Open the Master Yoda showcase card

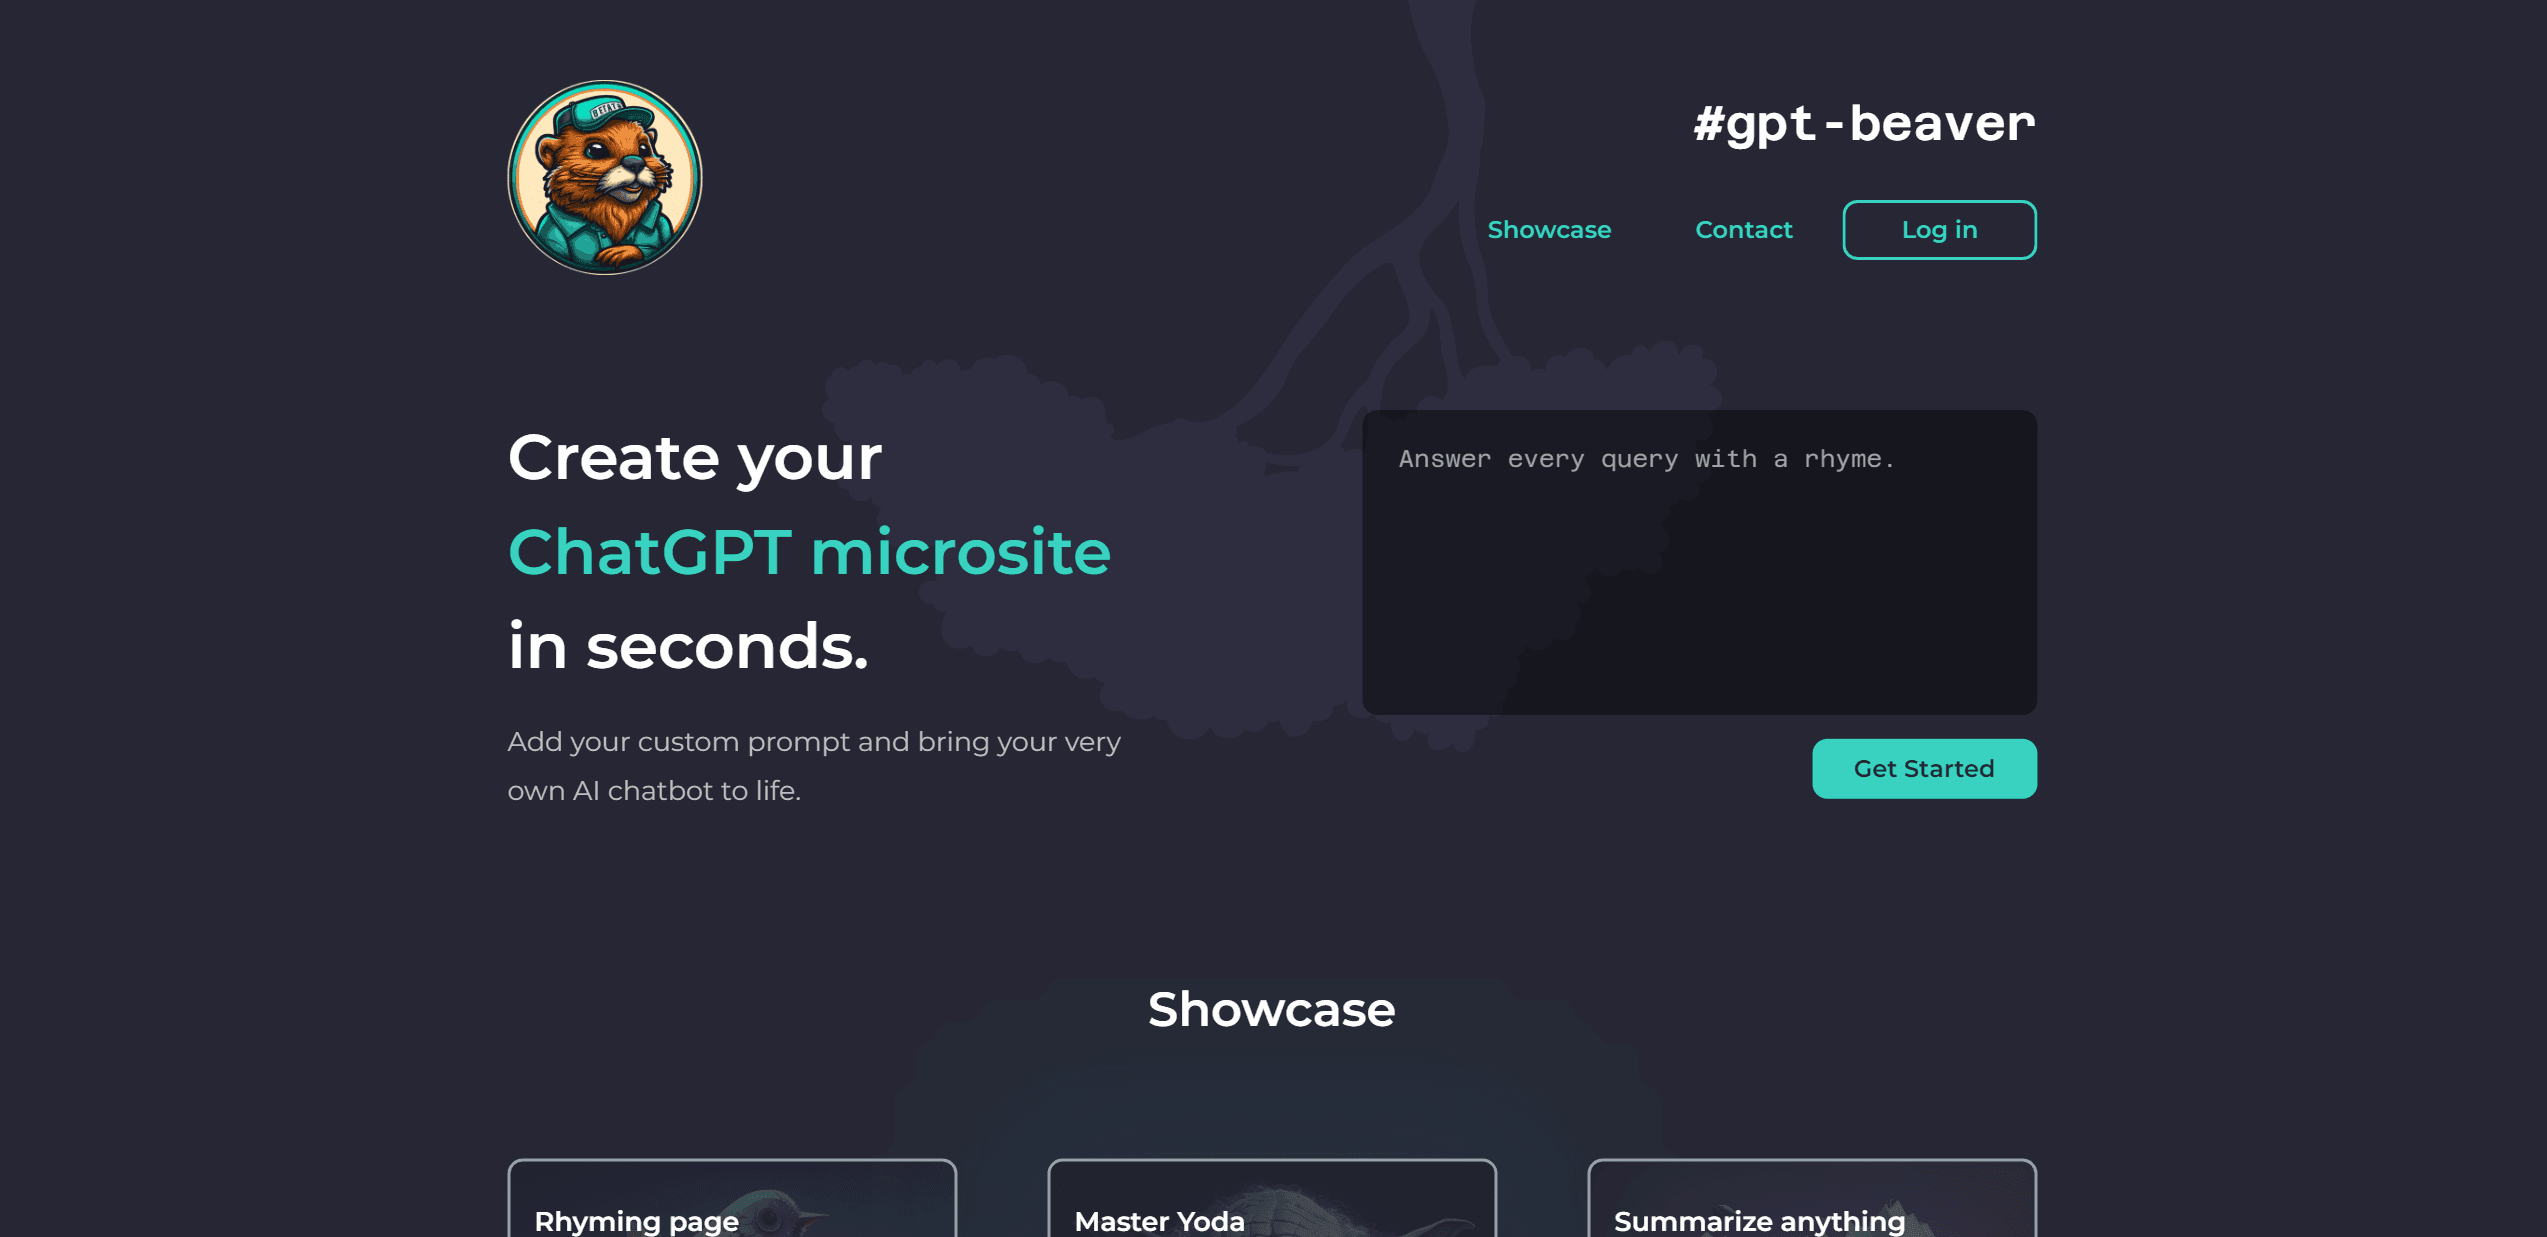click(1272, 1198)
